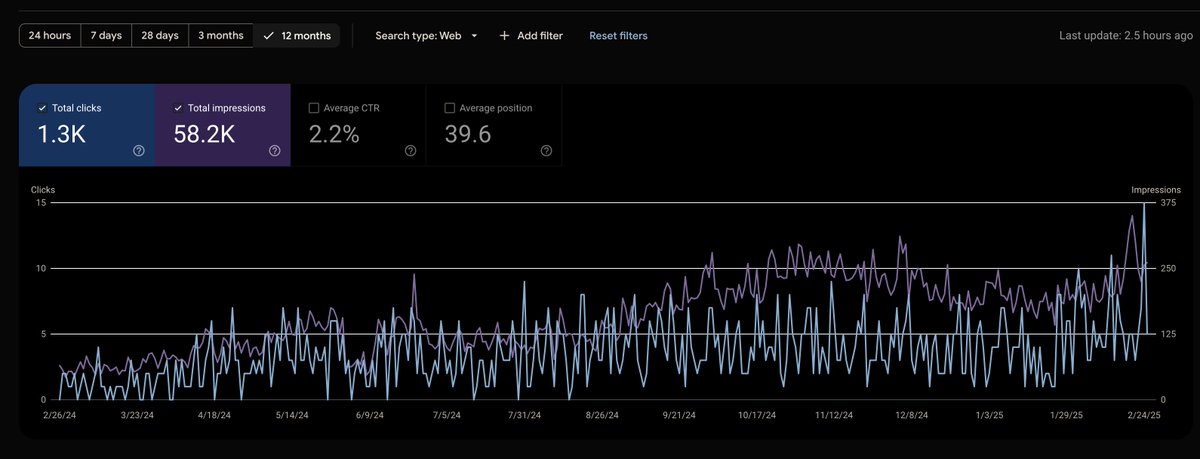Uncheck the Total impressions checkbox
Image resolution: width=1200 pixels, height=459 pixels.
point(179,108)
